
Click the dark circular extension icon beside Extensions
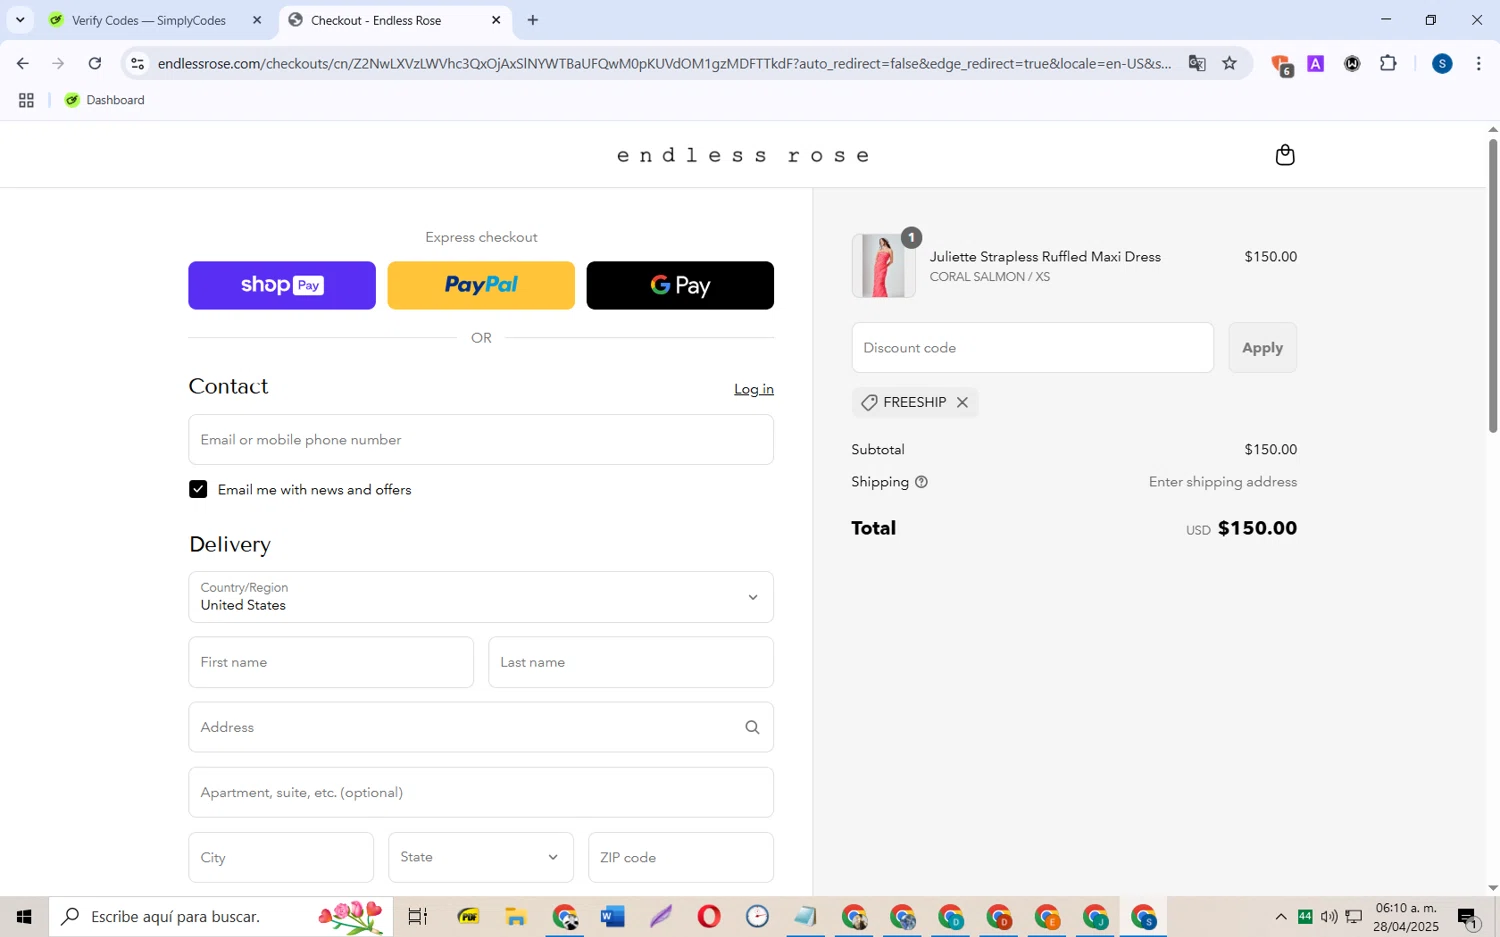point(1352,63)
